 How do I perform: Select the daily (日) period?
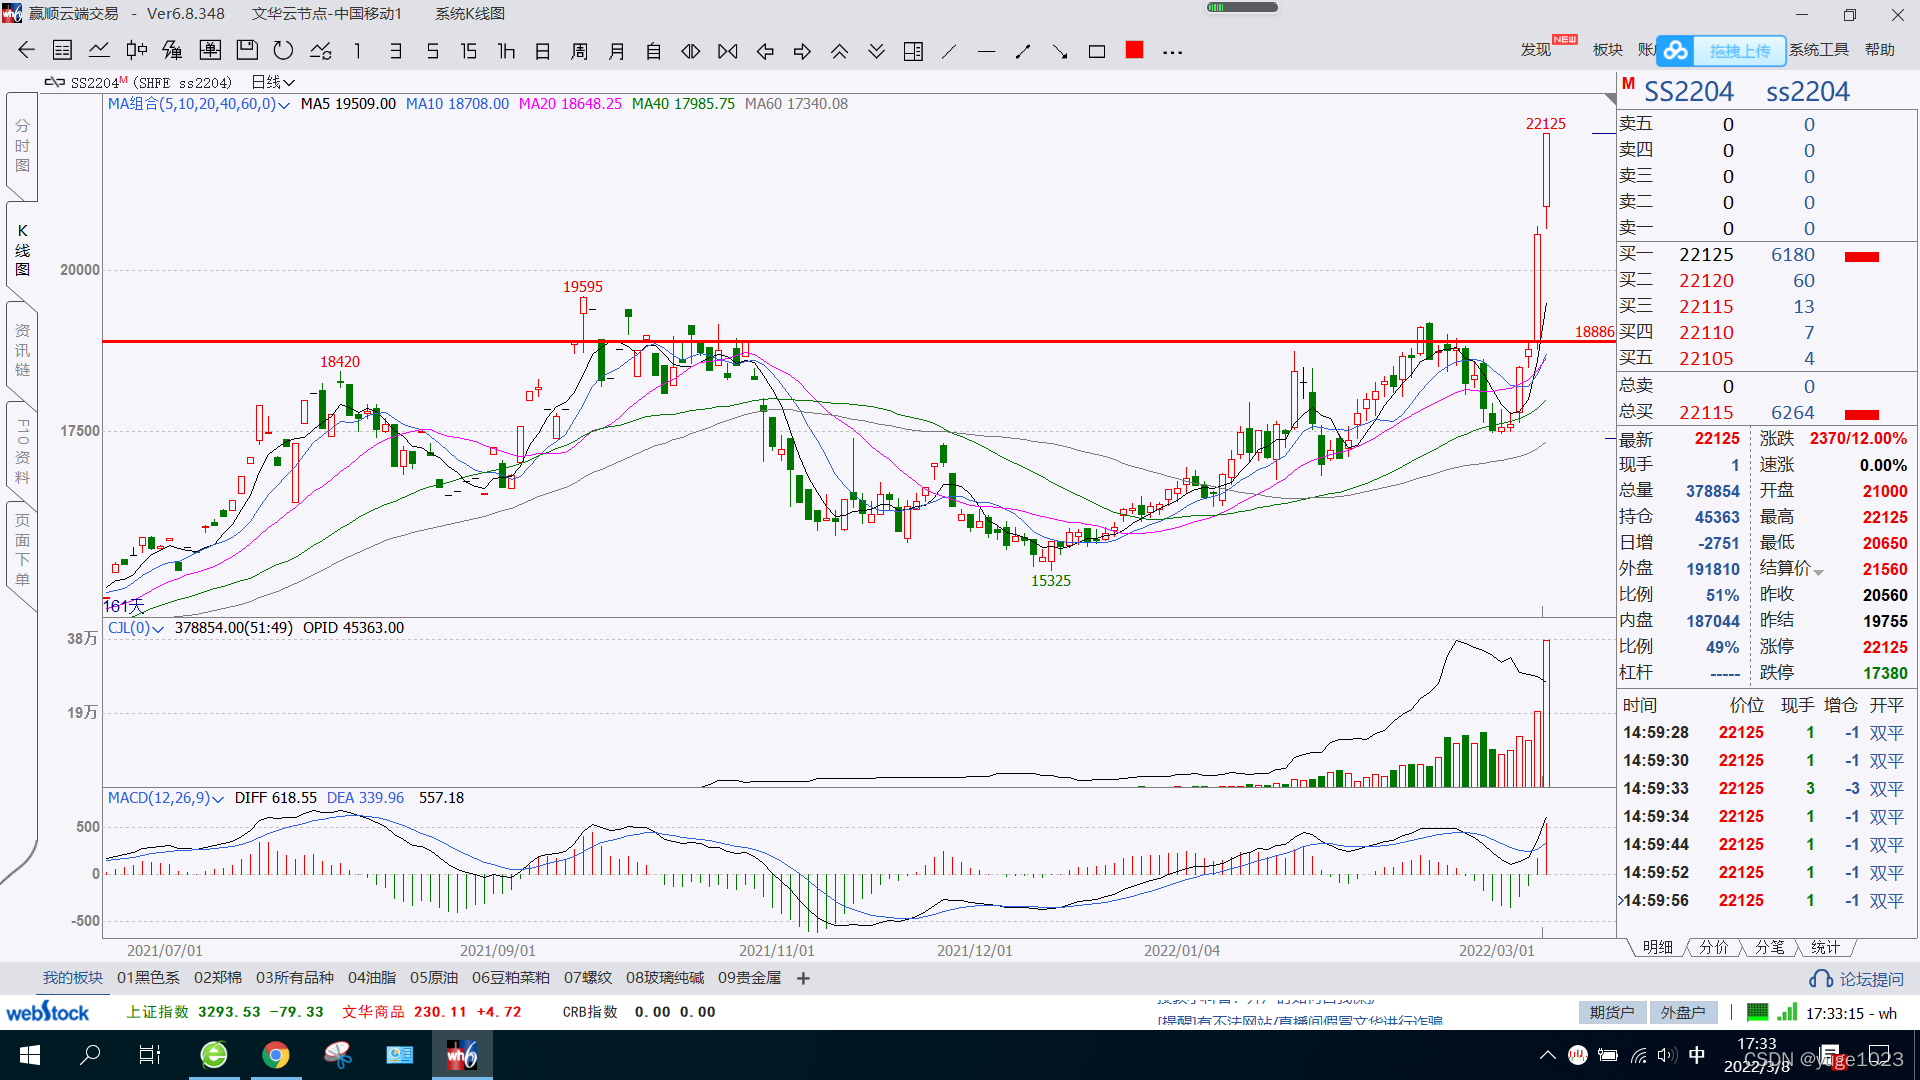tap(543, 51)
